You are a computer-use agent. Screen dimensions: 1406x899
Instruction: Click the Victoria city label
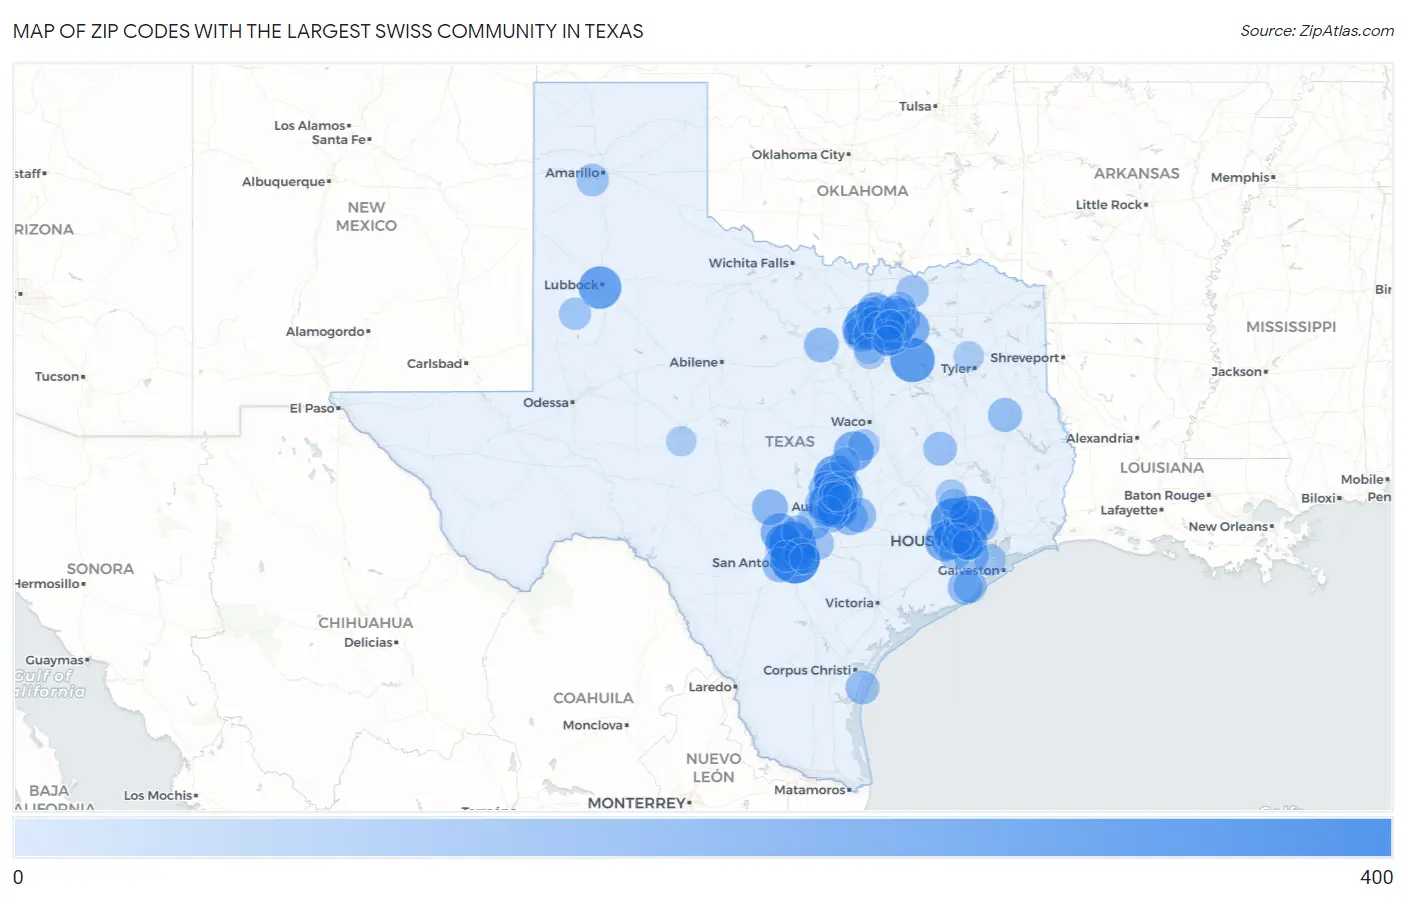click(x=852, y=603)
